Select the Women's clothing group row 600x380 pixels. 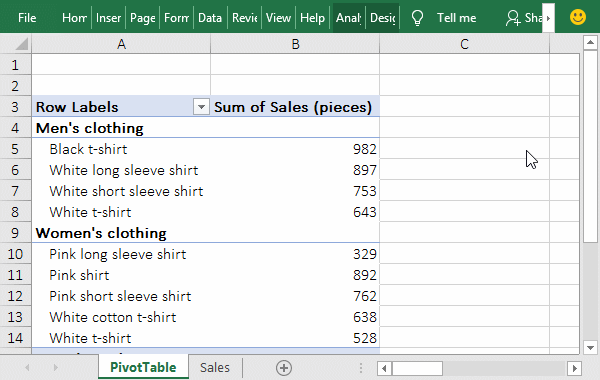click(x=206, y=233)
